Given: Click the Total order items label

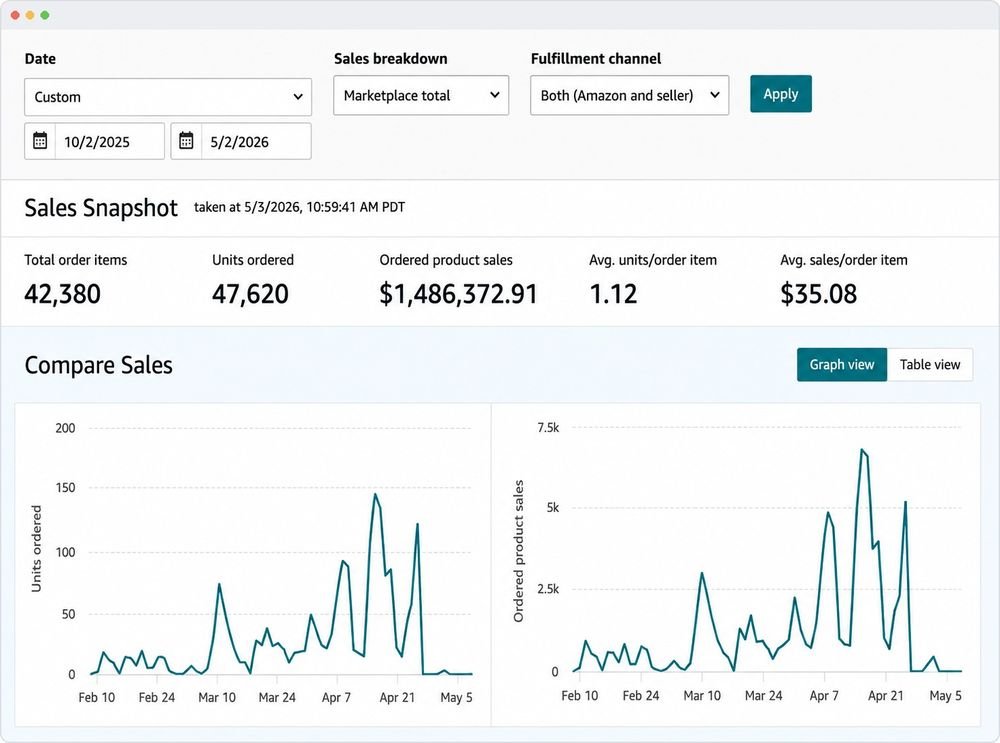Looking at the screenshot, I should [76, 260].
